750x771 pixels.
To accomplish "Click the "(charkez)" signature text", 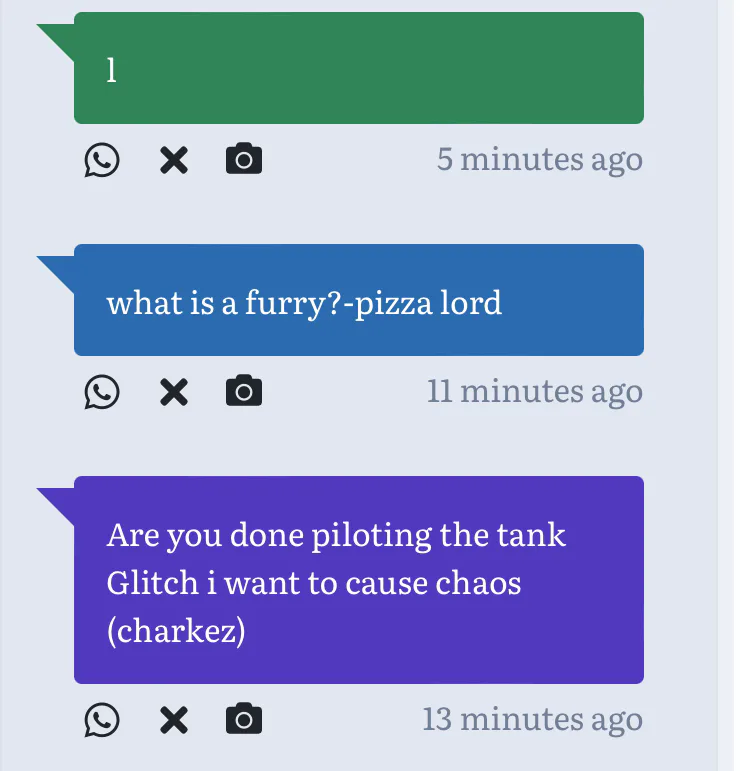I will pyautogui.click(x=176, y=630).
